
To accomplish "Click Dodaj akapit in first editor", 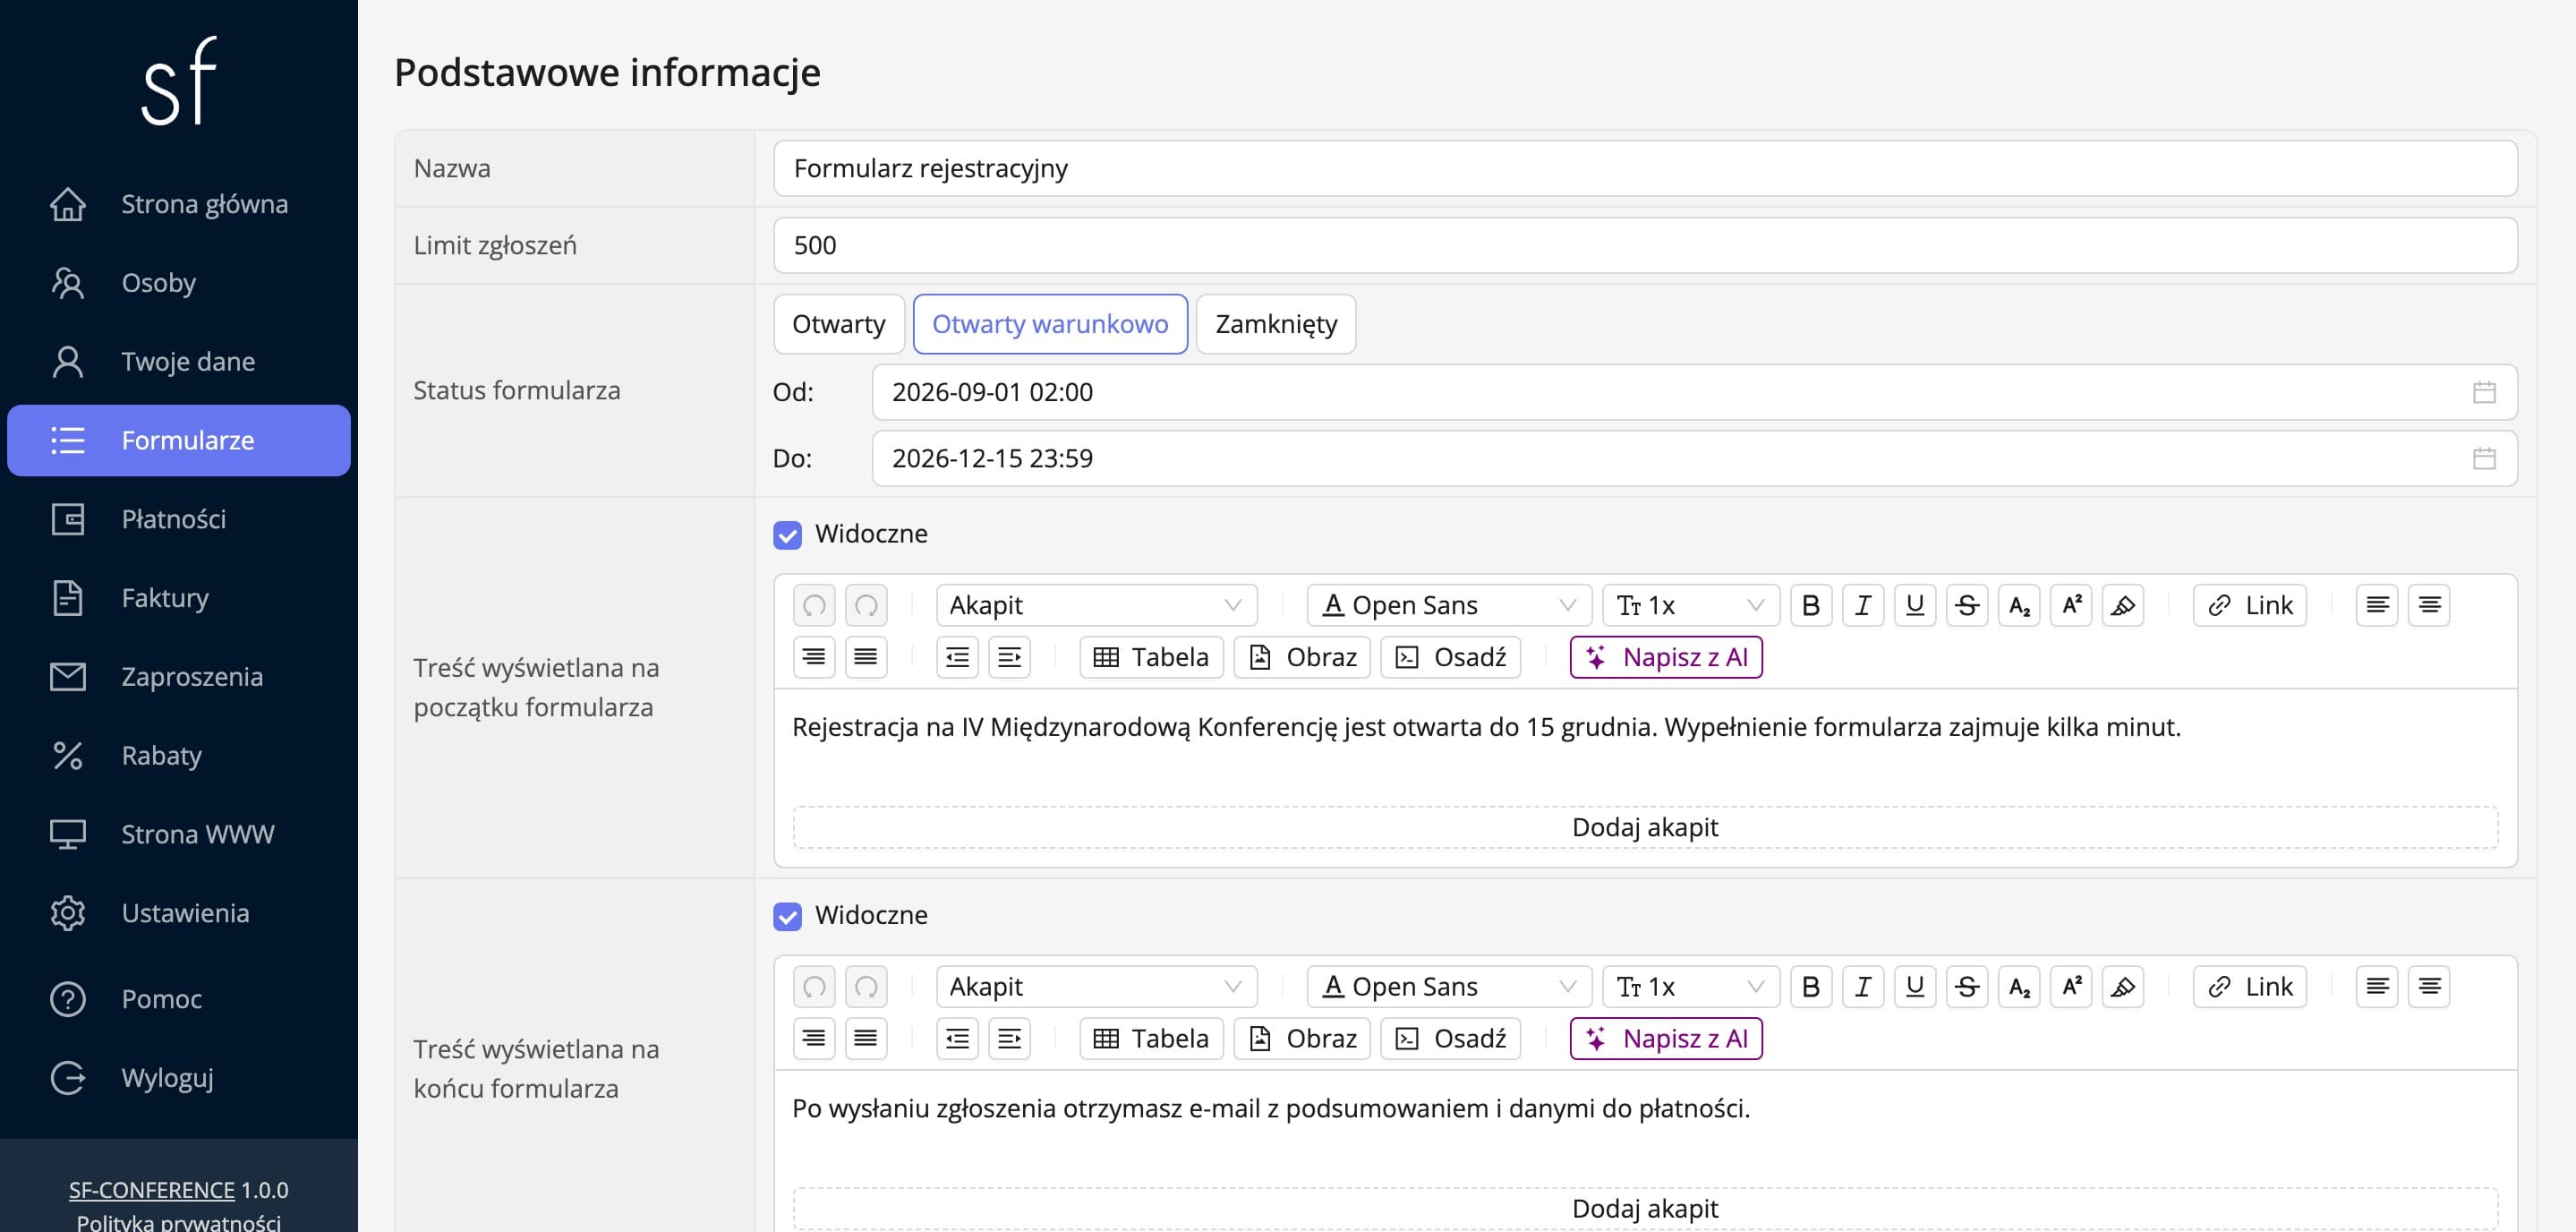I will [1645, 828].
